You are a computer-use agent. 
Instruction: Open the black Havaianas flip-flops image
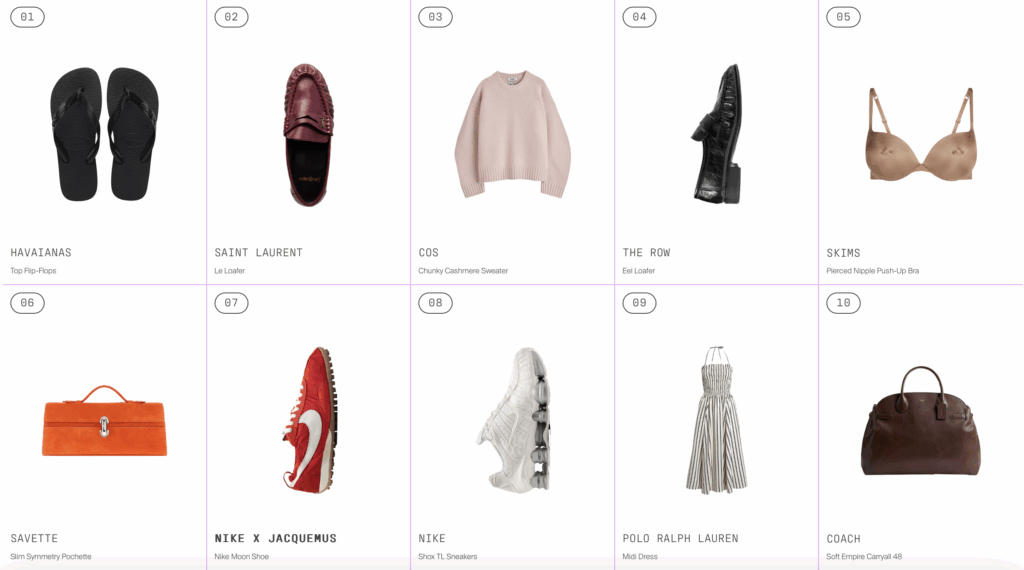(x=104, y=134)
